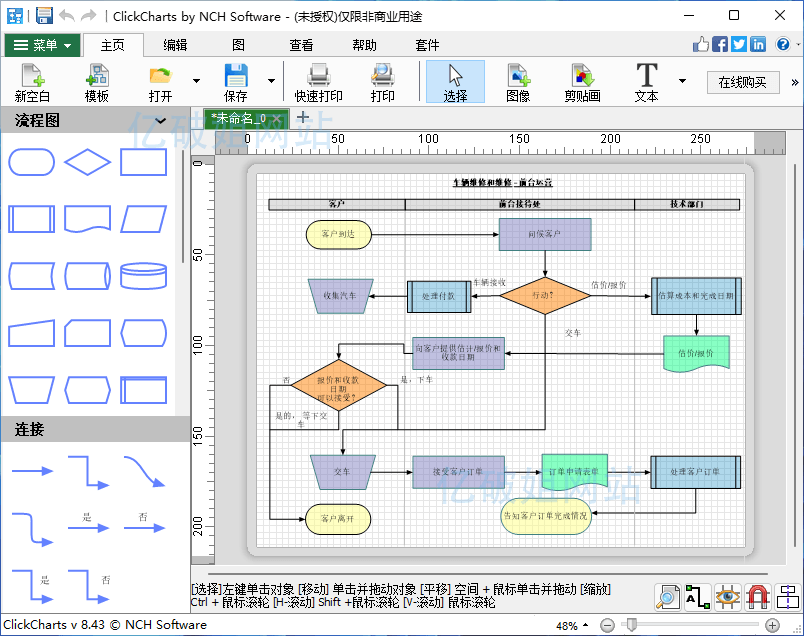804x636 pixels.
Task: Switch to the 编辑 ribbon tab
Action: (x=175, y=45)
